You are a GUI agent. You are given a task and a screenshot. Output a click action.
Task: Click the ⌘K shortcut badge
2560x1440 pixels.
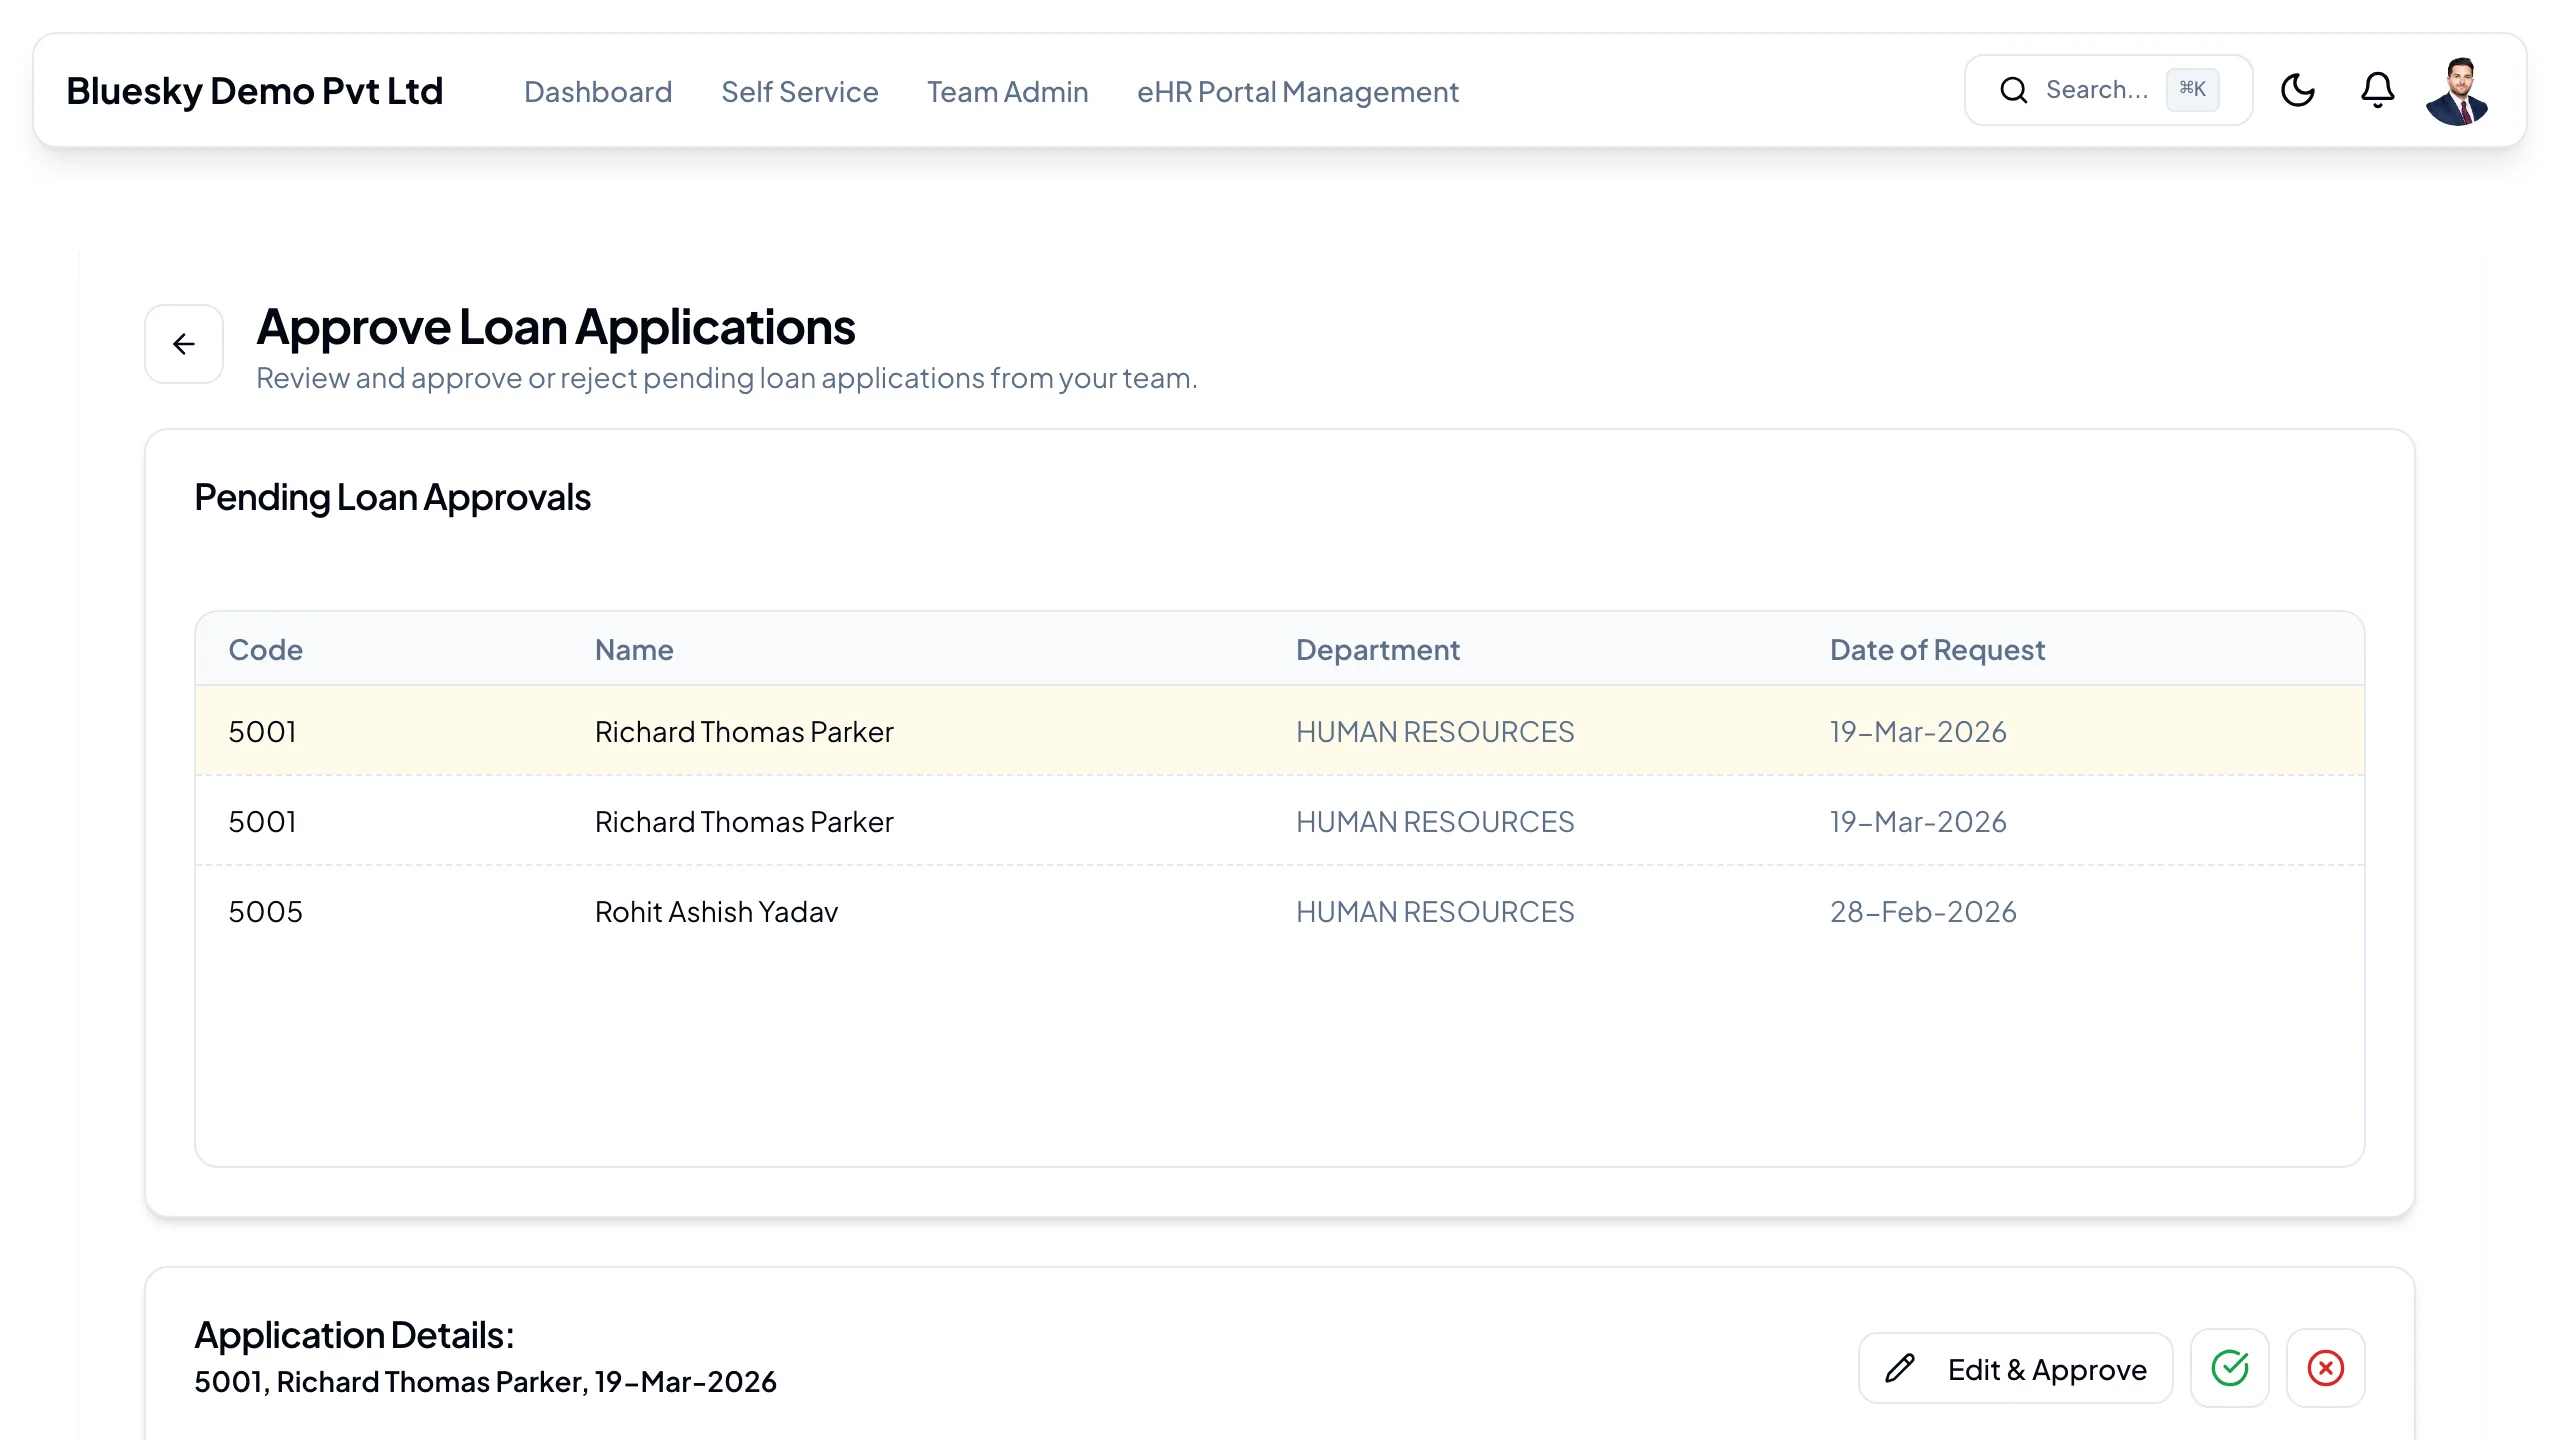pos(2193,90)
